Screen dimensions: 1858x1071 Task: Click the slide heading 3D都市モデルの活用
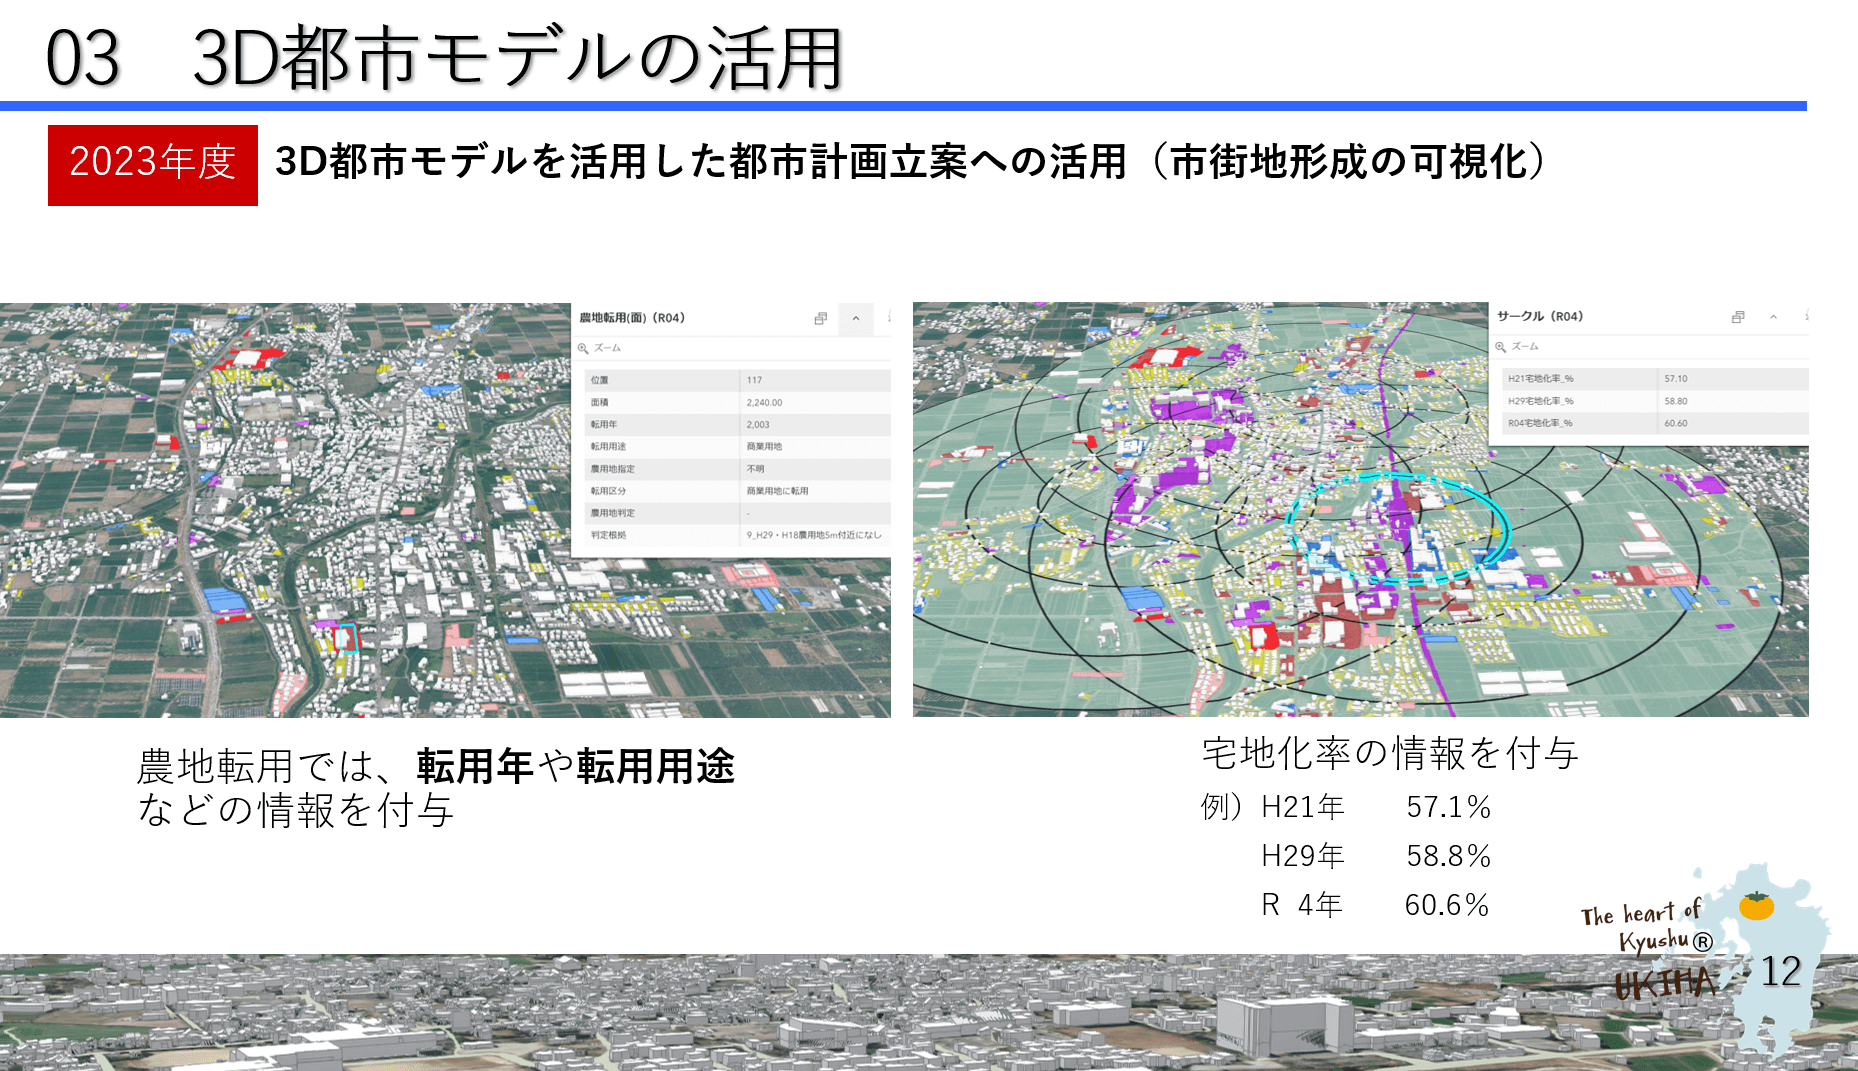[x=518, y=58]
